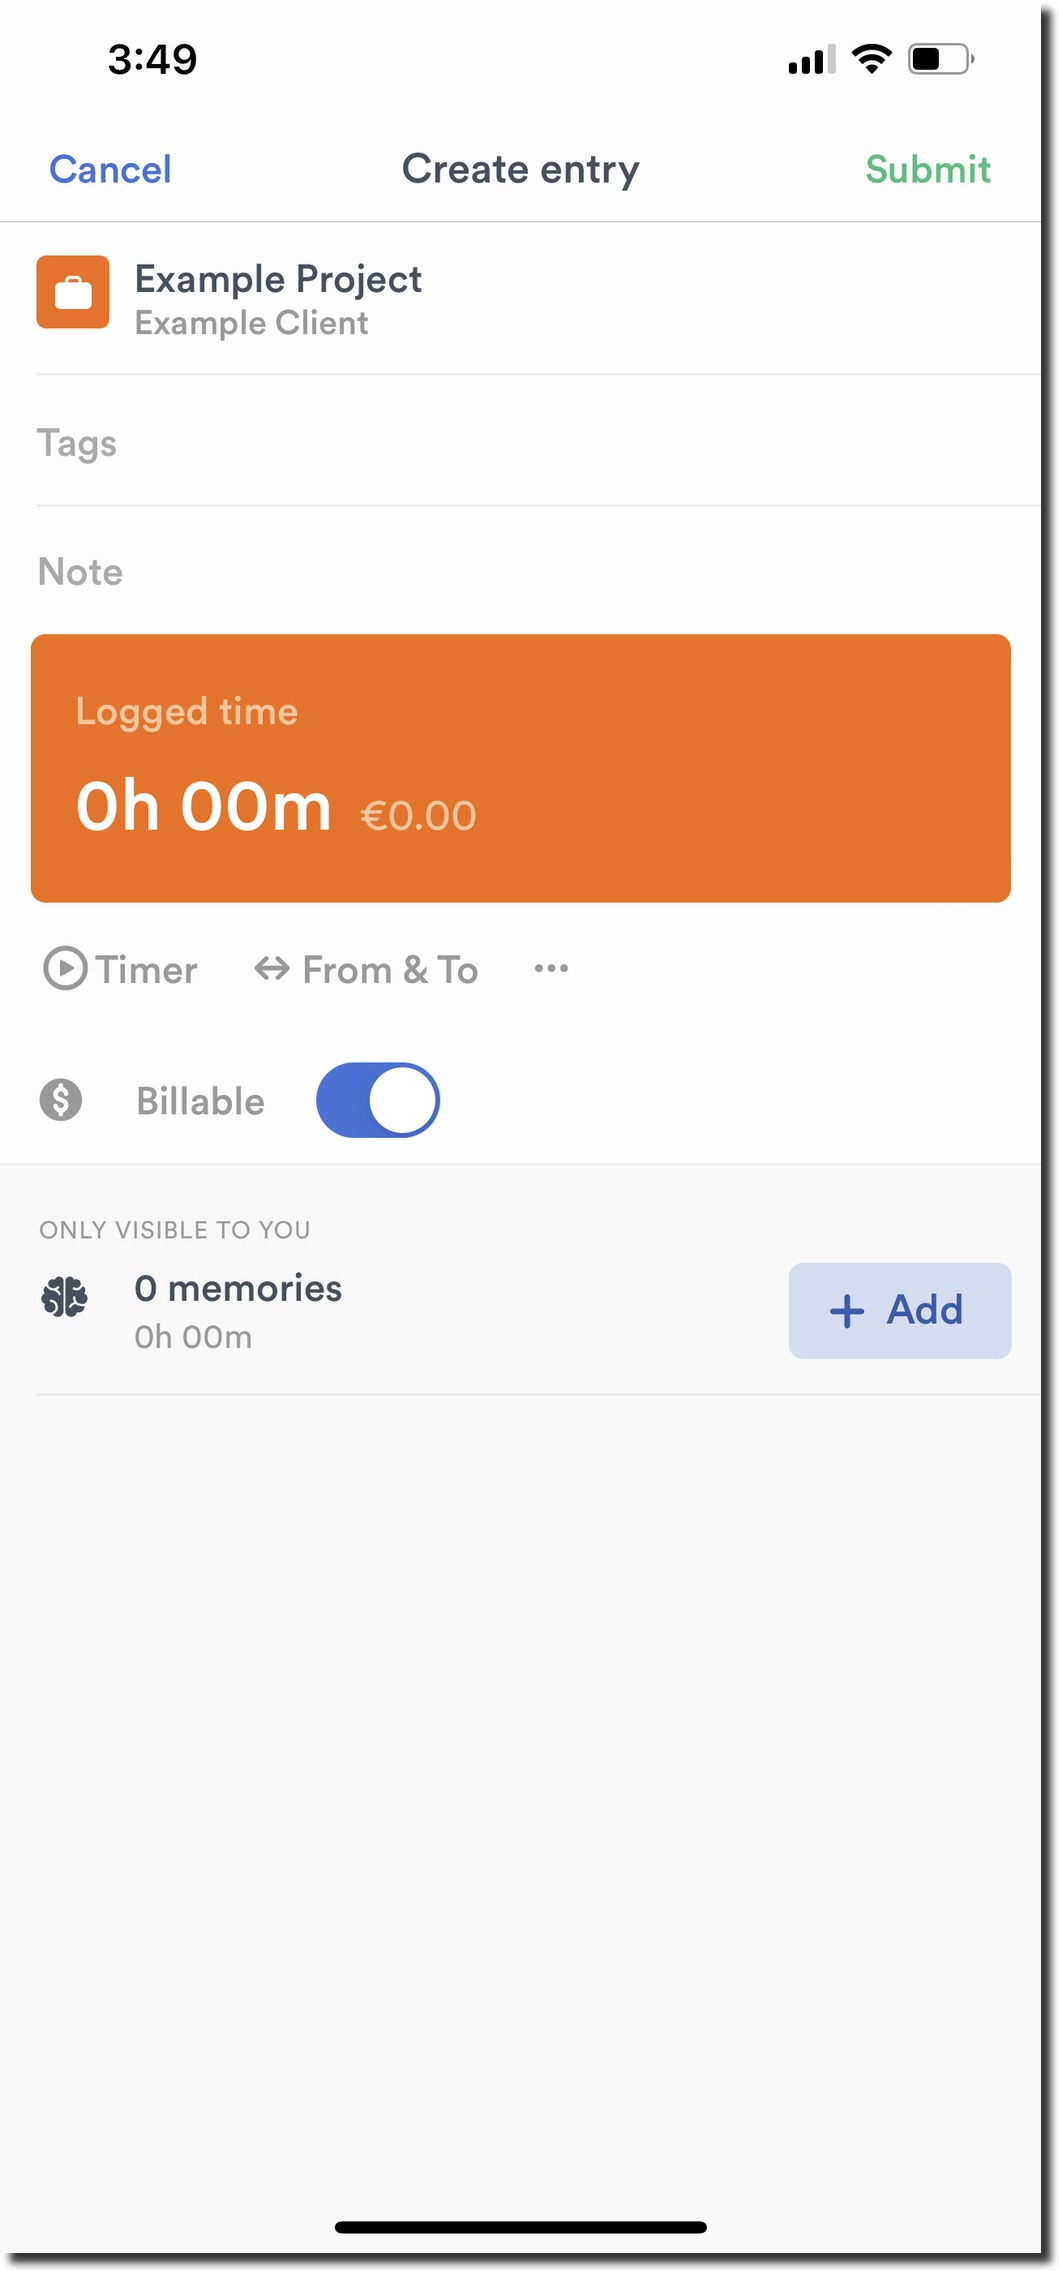Tap the 0h 00m logged duration

tap(204, 807)
